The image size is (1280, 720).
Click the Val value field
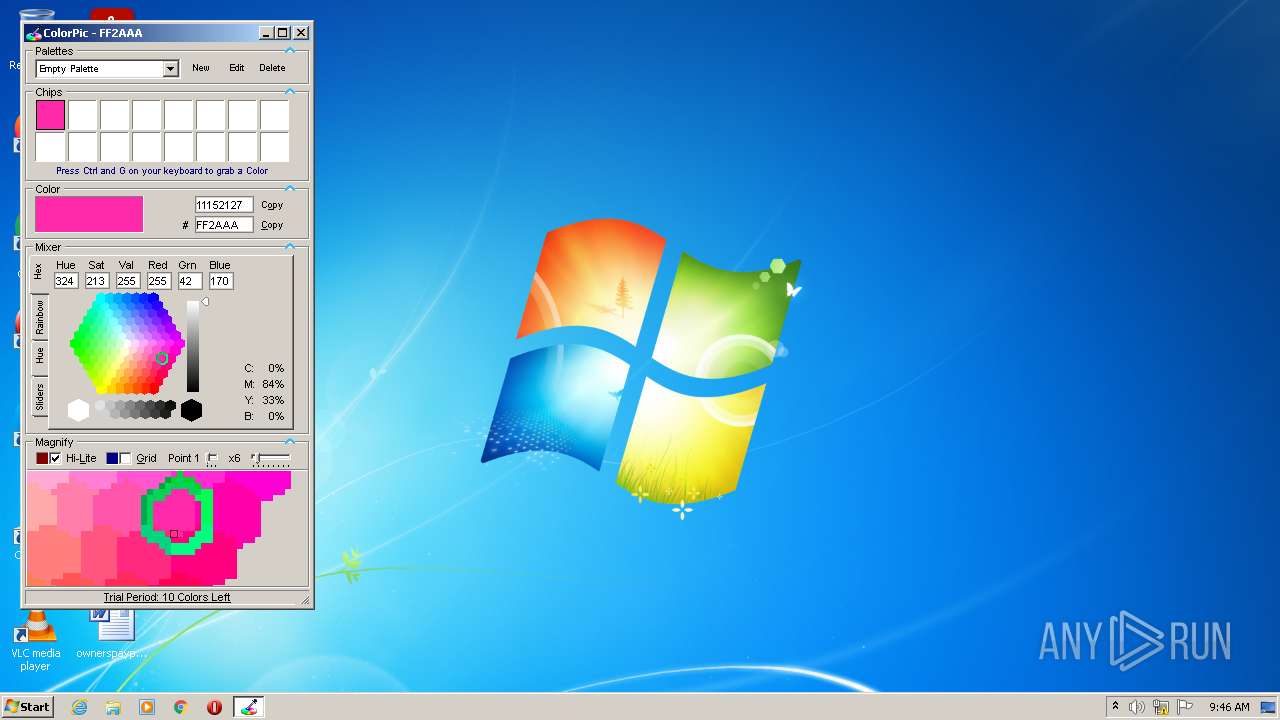tap(128, 281)
